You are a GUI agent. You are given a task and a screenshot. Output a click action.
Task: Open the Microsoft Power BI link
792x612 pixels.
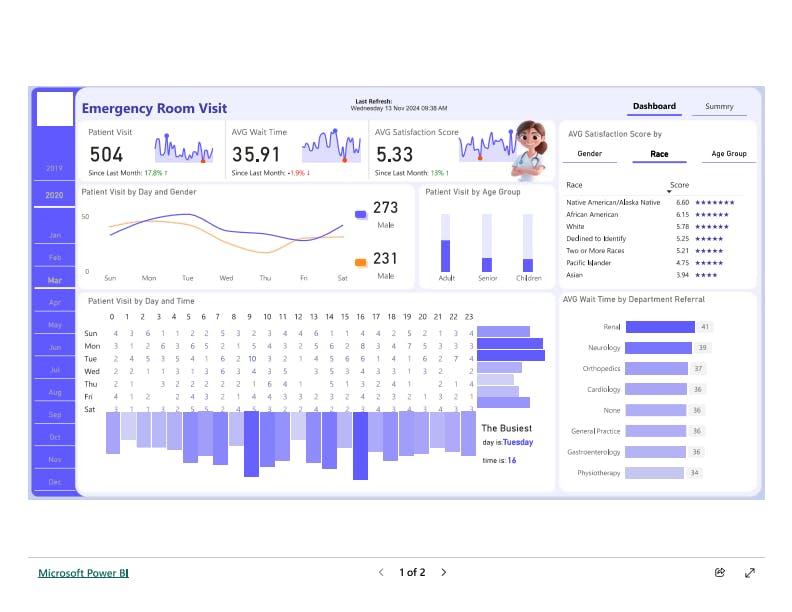click(x=83, y=573)
